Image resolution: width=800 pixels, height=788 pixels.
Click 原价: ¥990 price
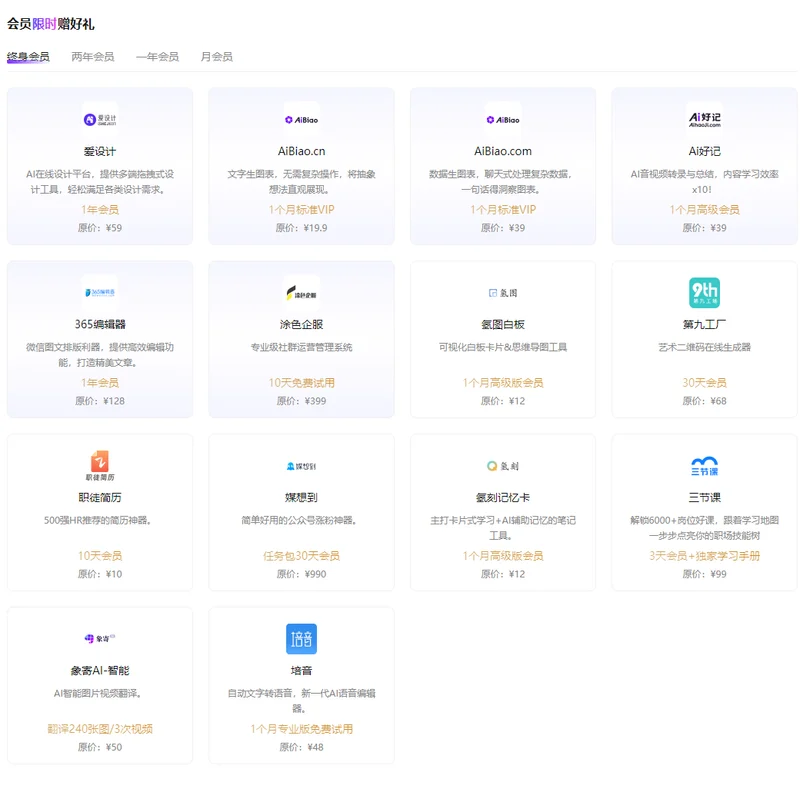(x=301, y=574)
